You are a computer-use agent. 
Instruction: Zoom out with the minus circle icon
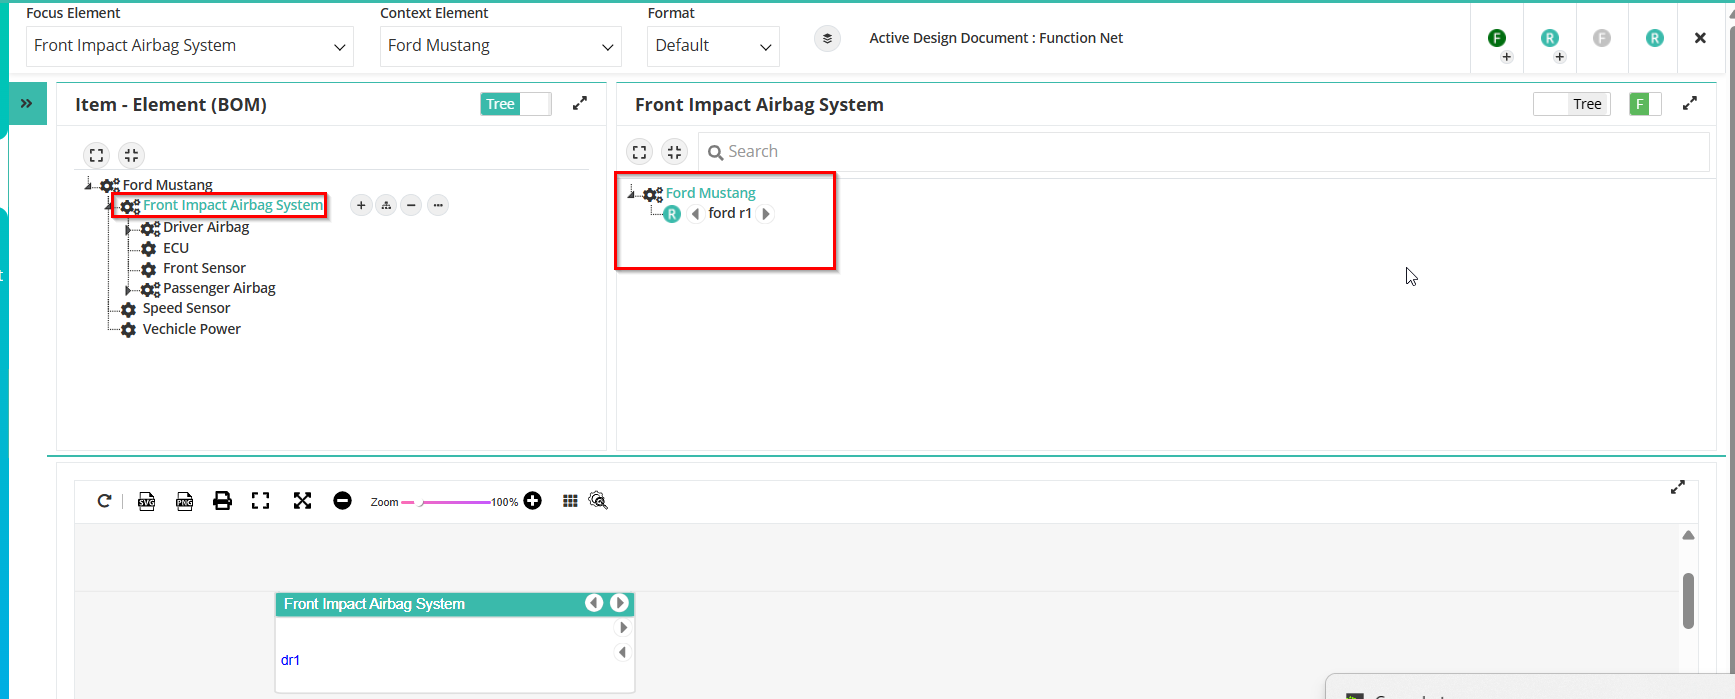coord(342,501)
